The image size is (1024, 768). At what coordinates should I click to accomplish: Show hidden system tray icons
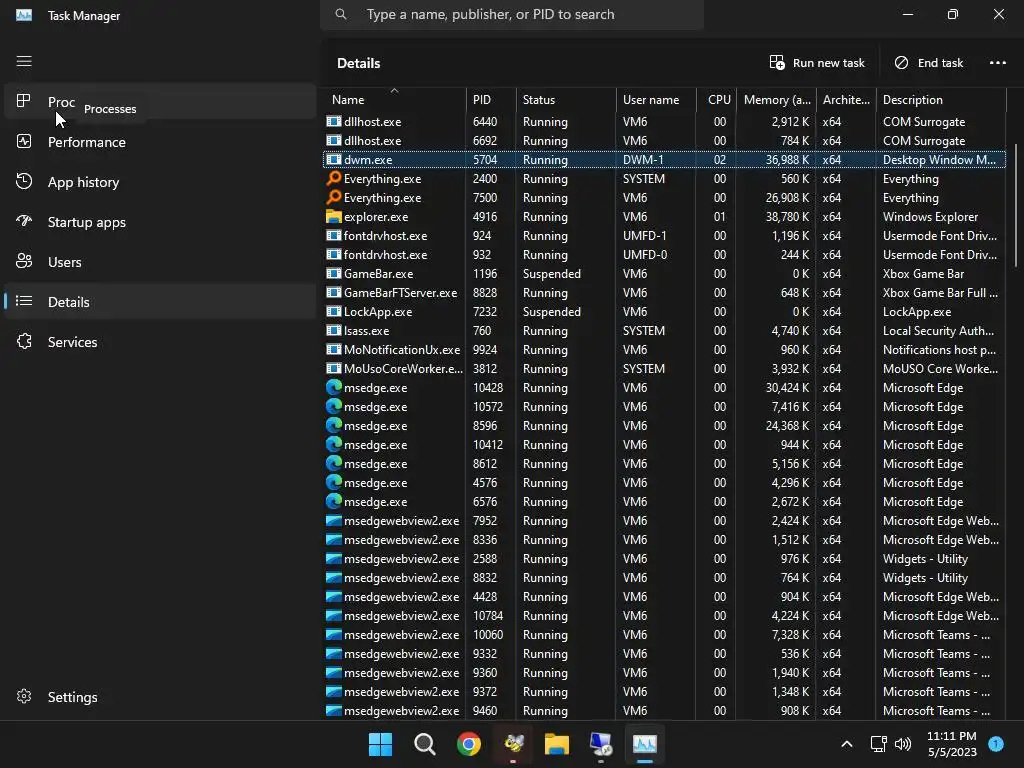[x=846, y=744]
